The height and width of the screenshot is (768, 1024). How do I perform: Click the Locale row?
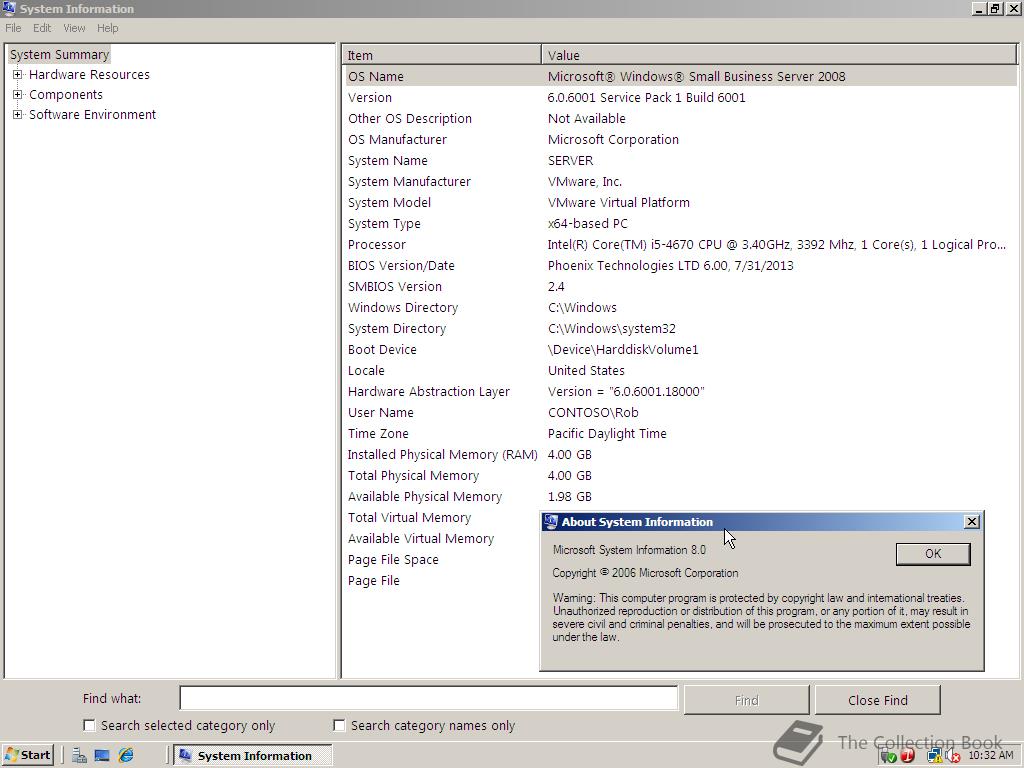pos(680,370)
